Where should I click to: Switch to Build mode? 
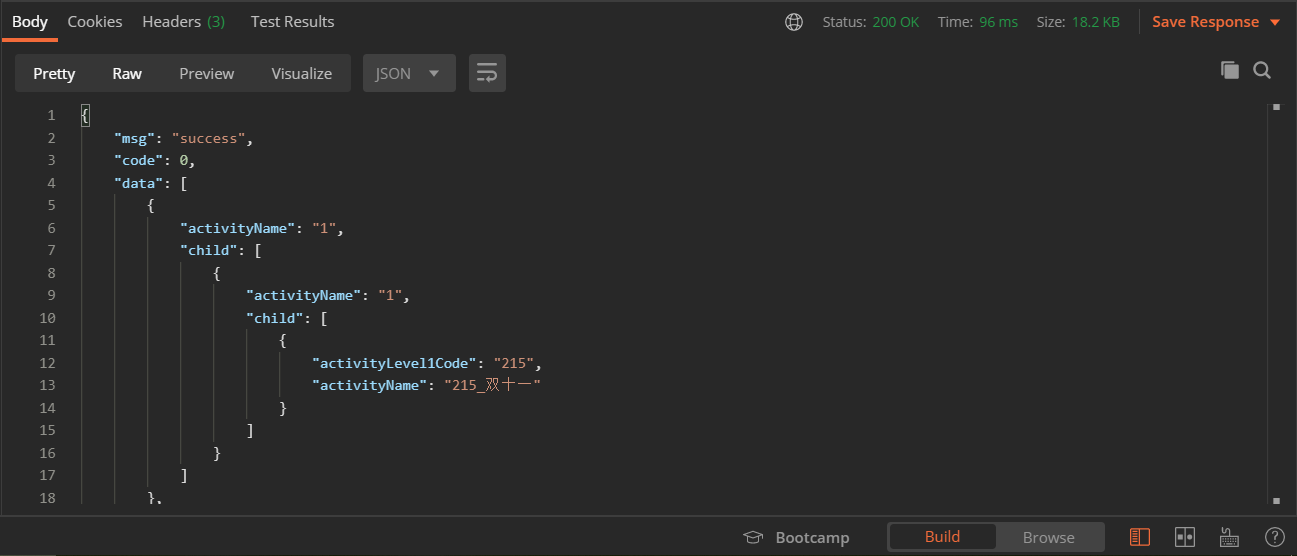942,537
